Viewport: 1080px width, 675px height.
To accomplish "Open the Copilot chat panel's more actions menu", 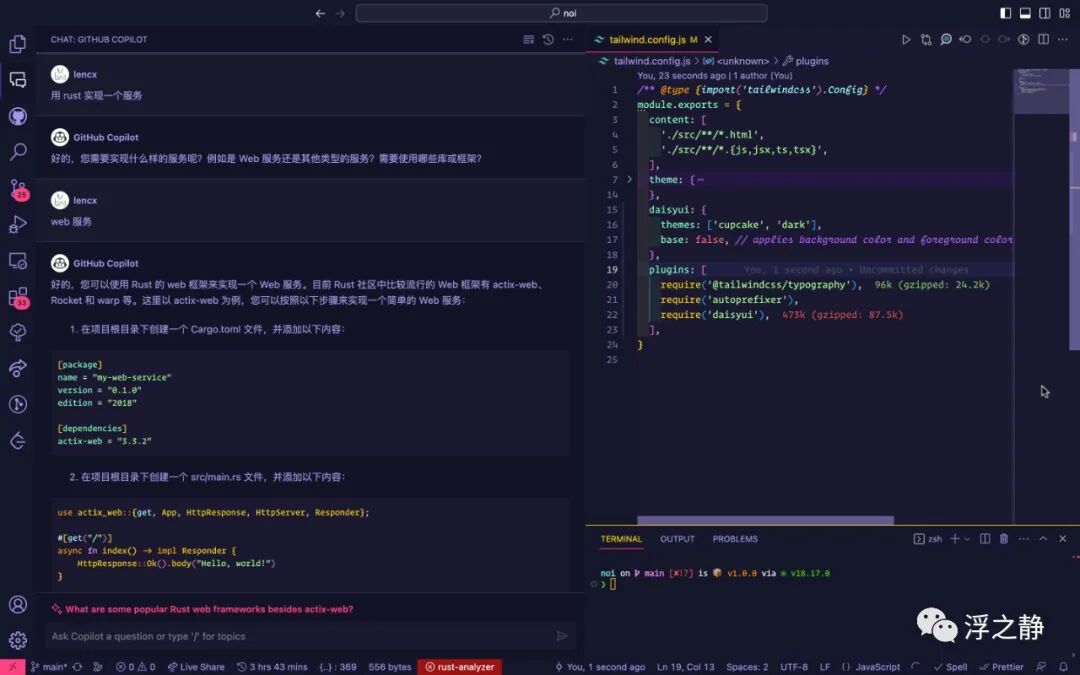I will click(x=568, y=39).
